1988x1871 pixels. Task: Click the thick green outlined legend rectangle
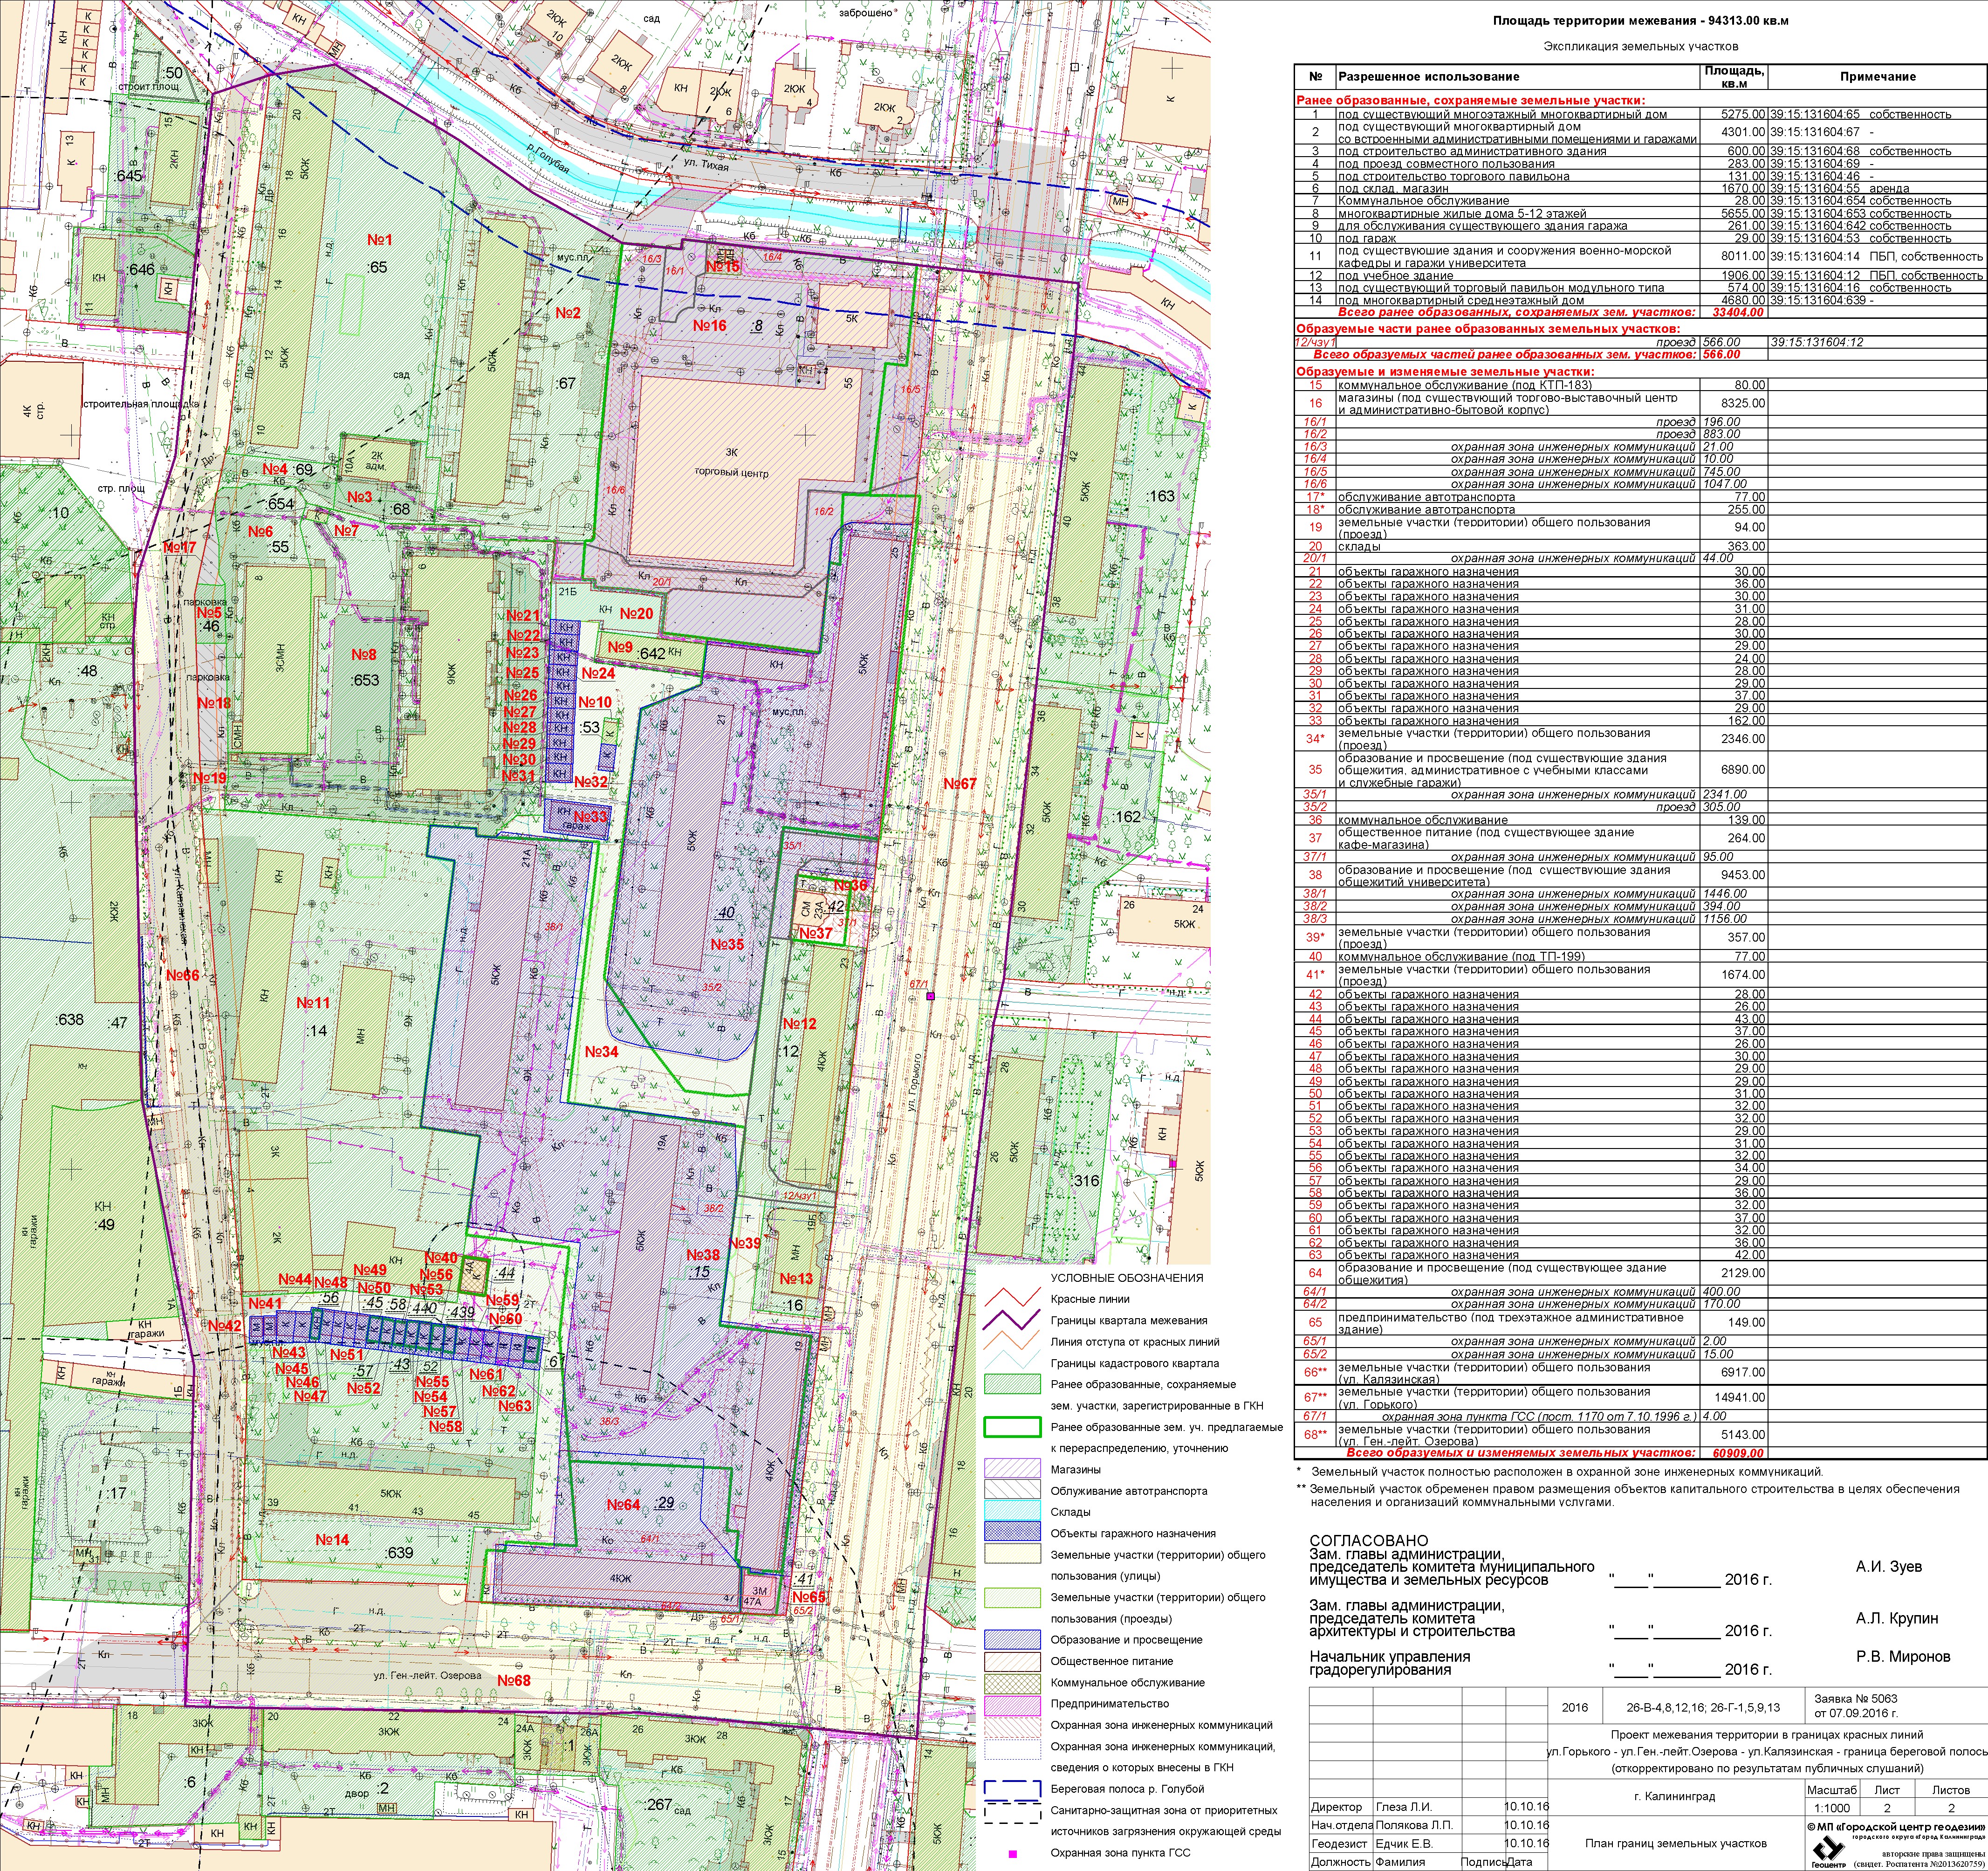(1014, 1427)
